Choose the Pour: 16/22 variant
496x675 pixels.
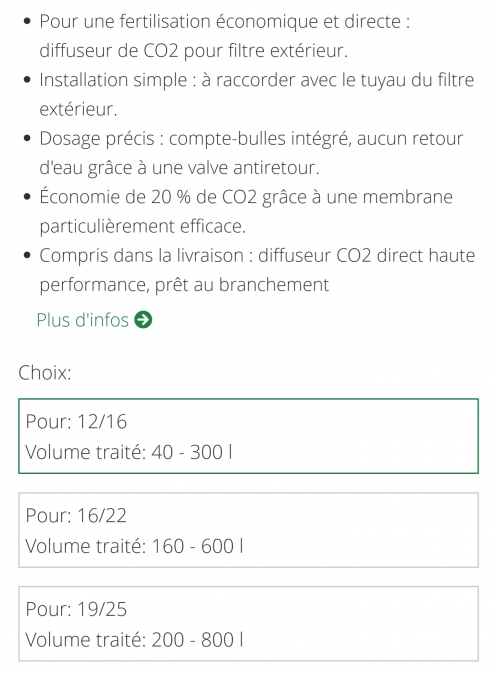(248, 530)
